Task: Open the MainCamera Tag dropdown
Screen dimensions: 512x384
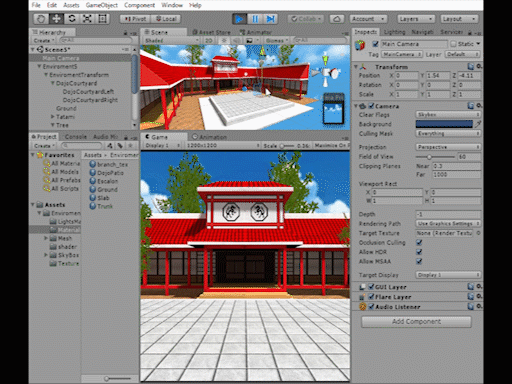Action: [402, 54]
